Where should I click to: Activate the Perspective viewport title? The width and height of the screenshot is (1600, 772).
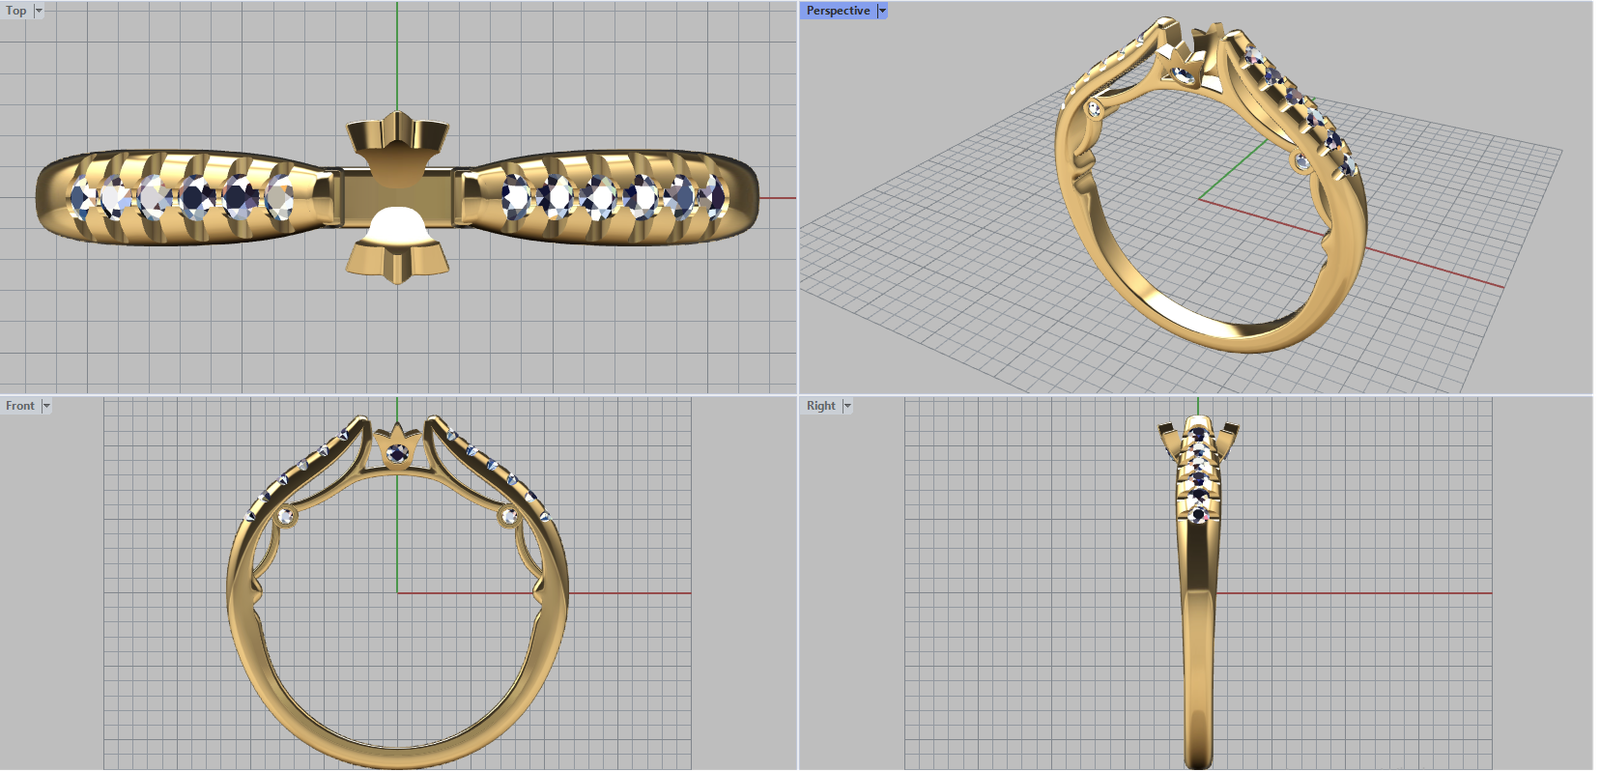[x=838, y=11]
